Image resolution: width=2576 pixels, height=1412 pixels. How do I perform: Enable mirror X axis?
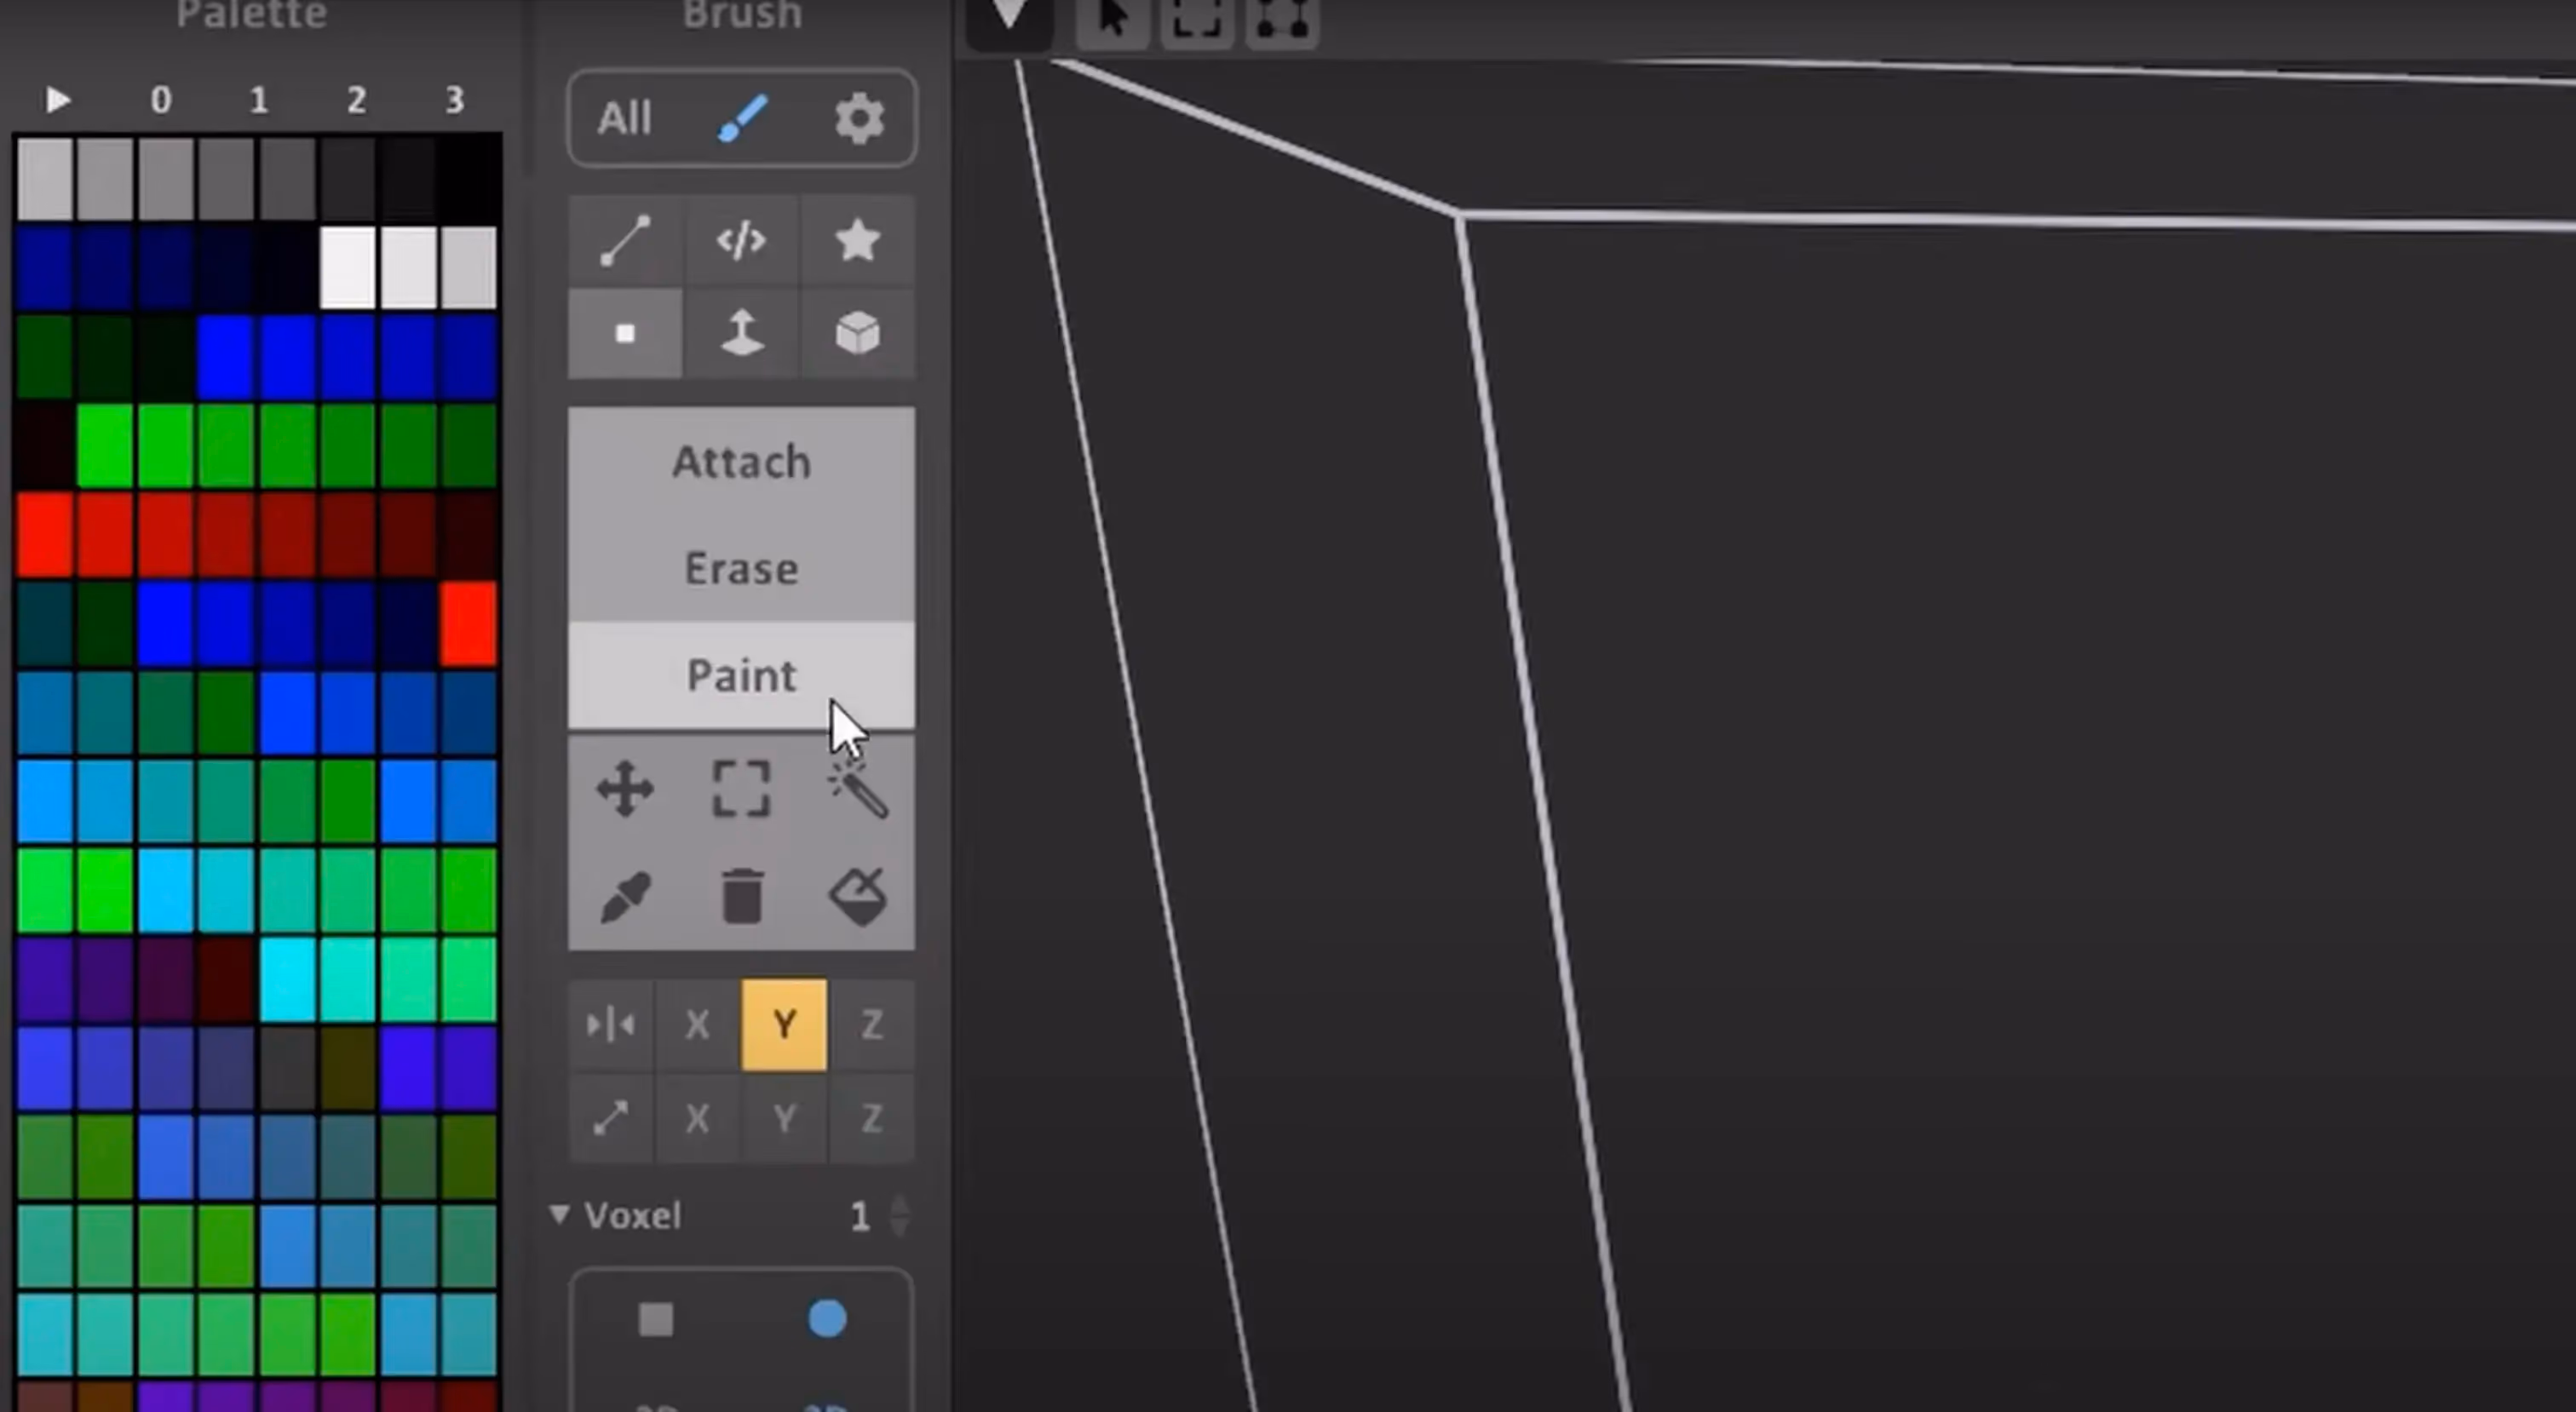tap(697, 1025)
